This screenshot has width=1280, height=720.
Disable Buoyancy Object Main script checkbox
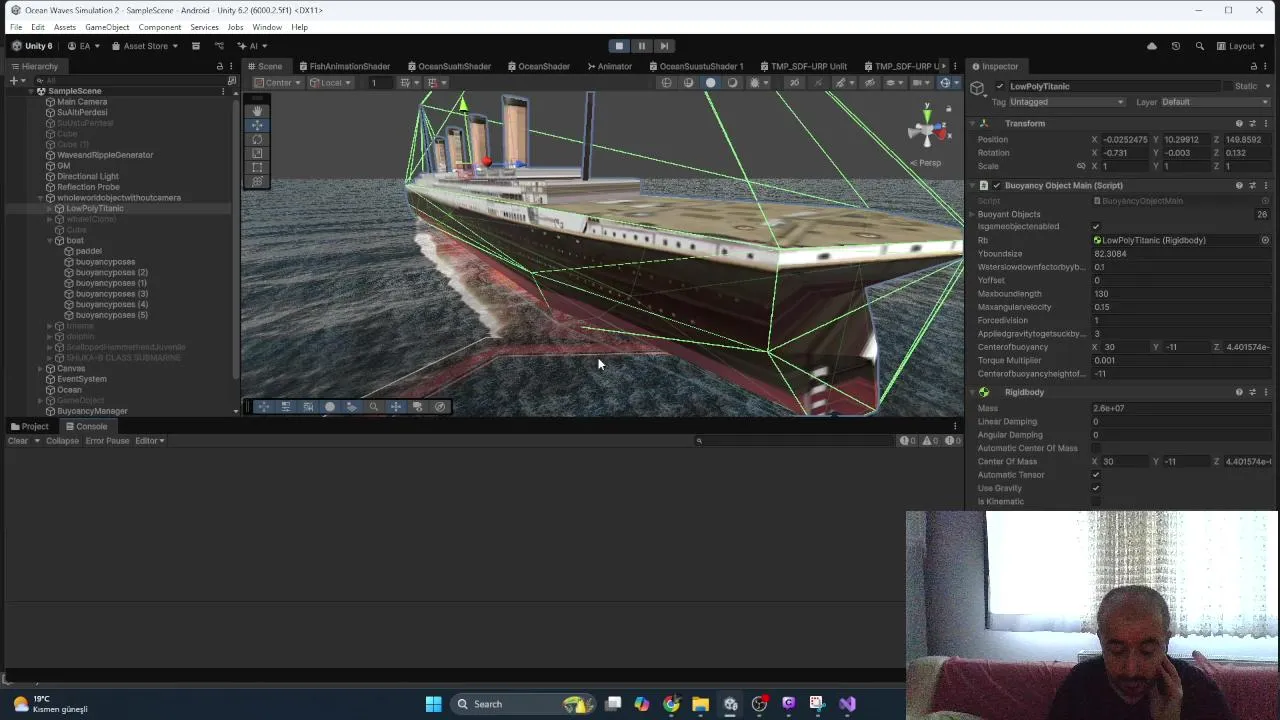coord(997,185)
